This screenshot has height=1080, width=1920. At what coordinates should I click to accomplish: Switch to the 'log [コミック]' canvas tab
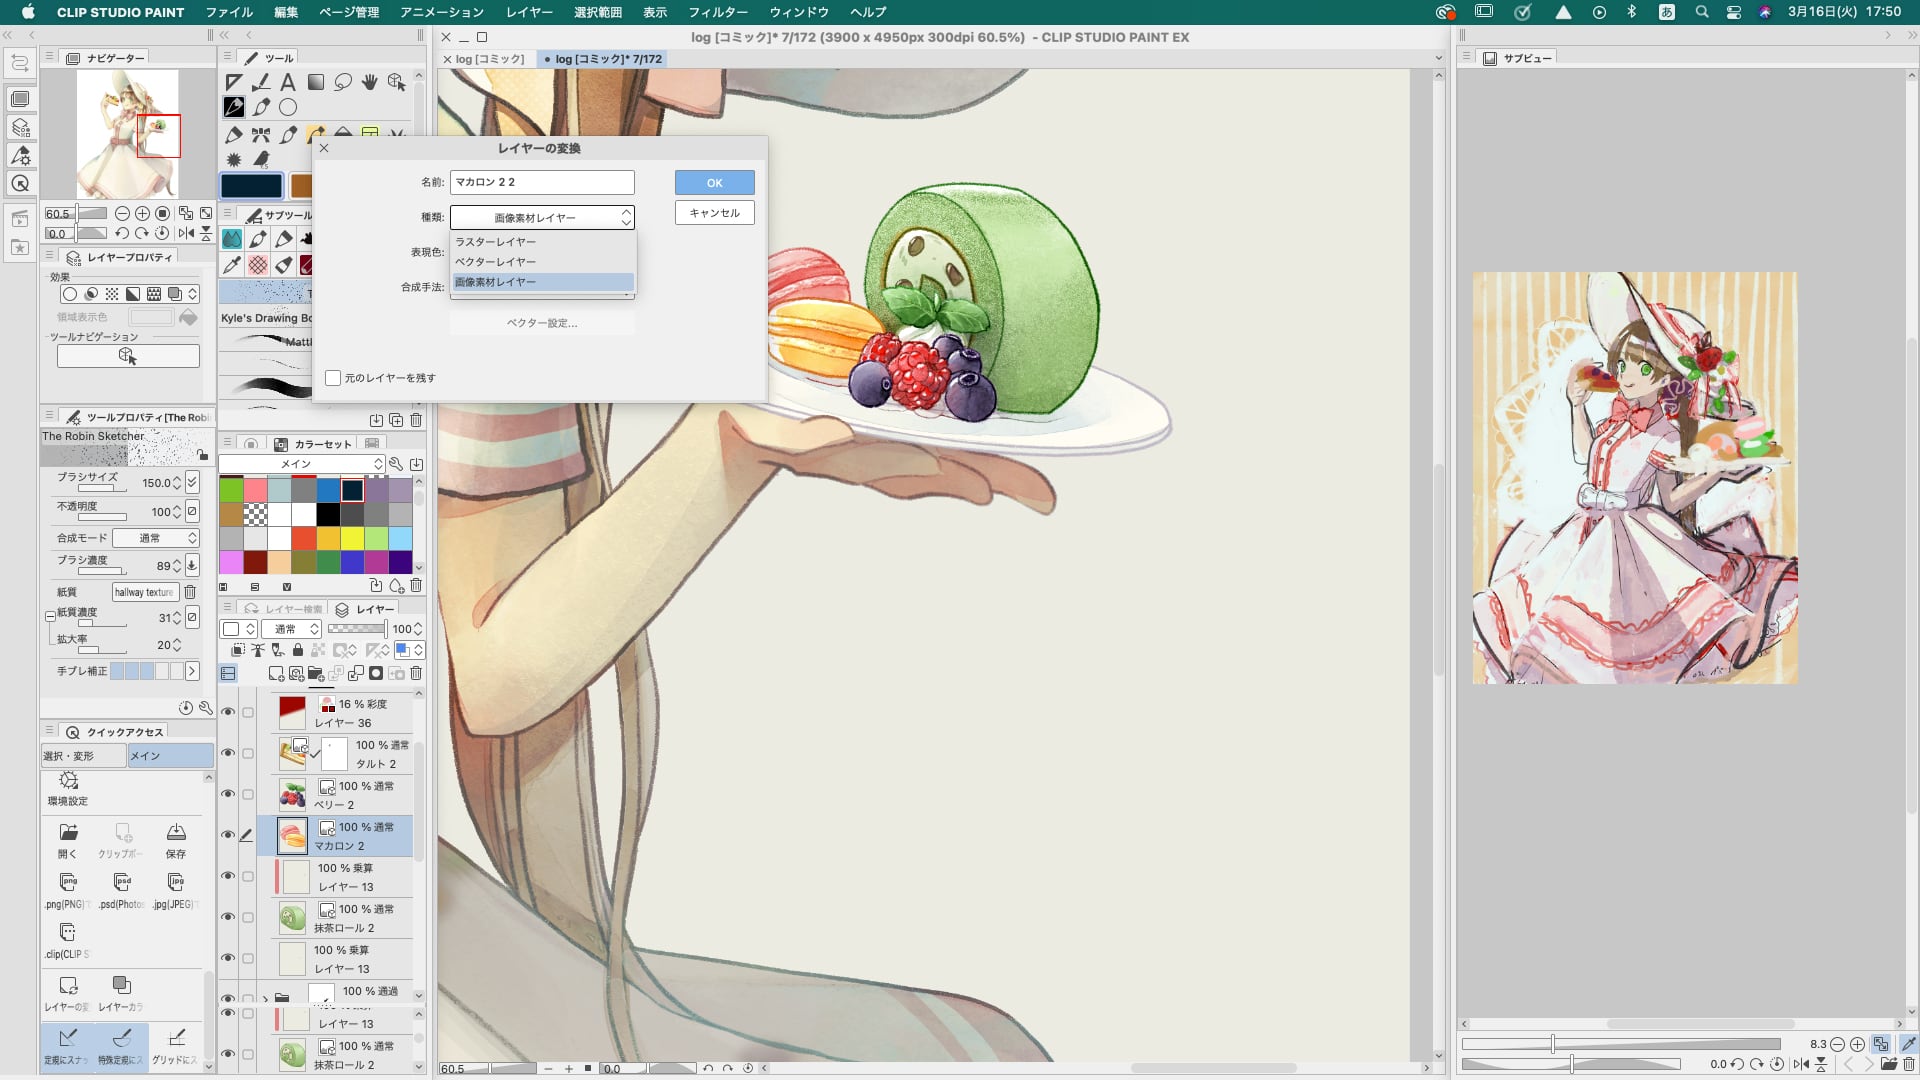pyautogui.click(x=490, y=59)
